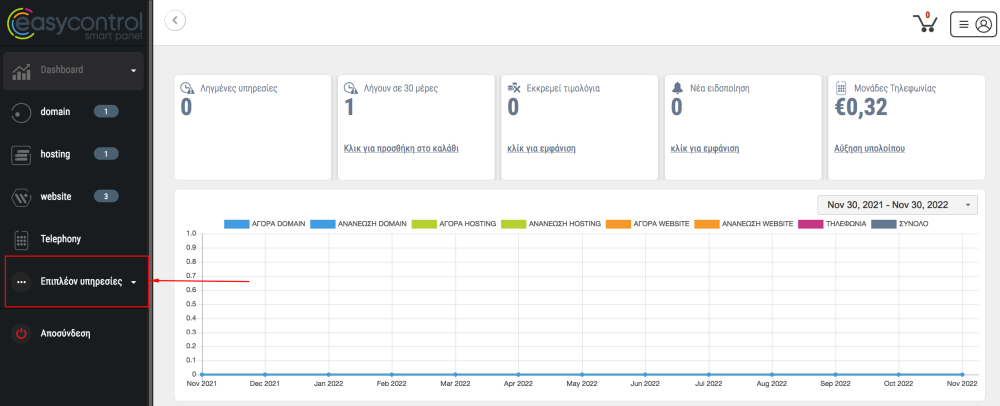Click the value 0 under Ληγμένες υπηρεσίες
This screenshot has width=1000, height=406.
pyautogui.click(x=186, y=108)
